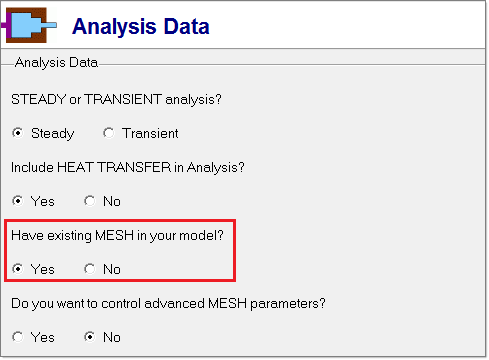Screen dimensions: 489x360
Task: Click the blue Analysis Data heading
Action: [x=141, y=26]
